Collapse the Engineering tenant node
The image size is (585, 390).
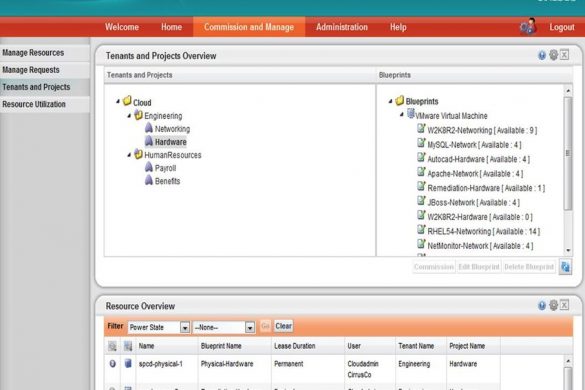point(129,116)
